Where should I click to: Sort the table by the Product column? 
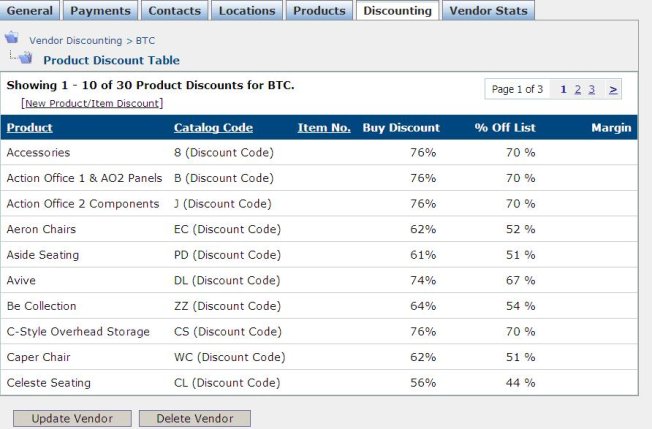(30, 128)
